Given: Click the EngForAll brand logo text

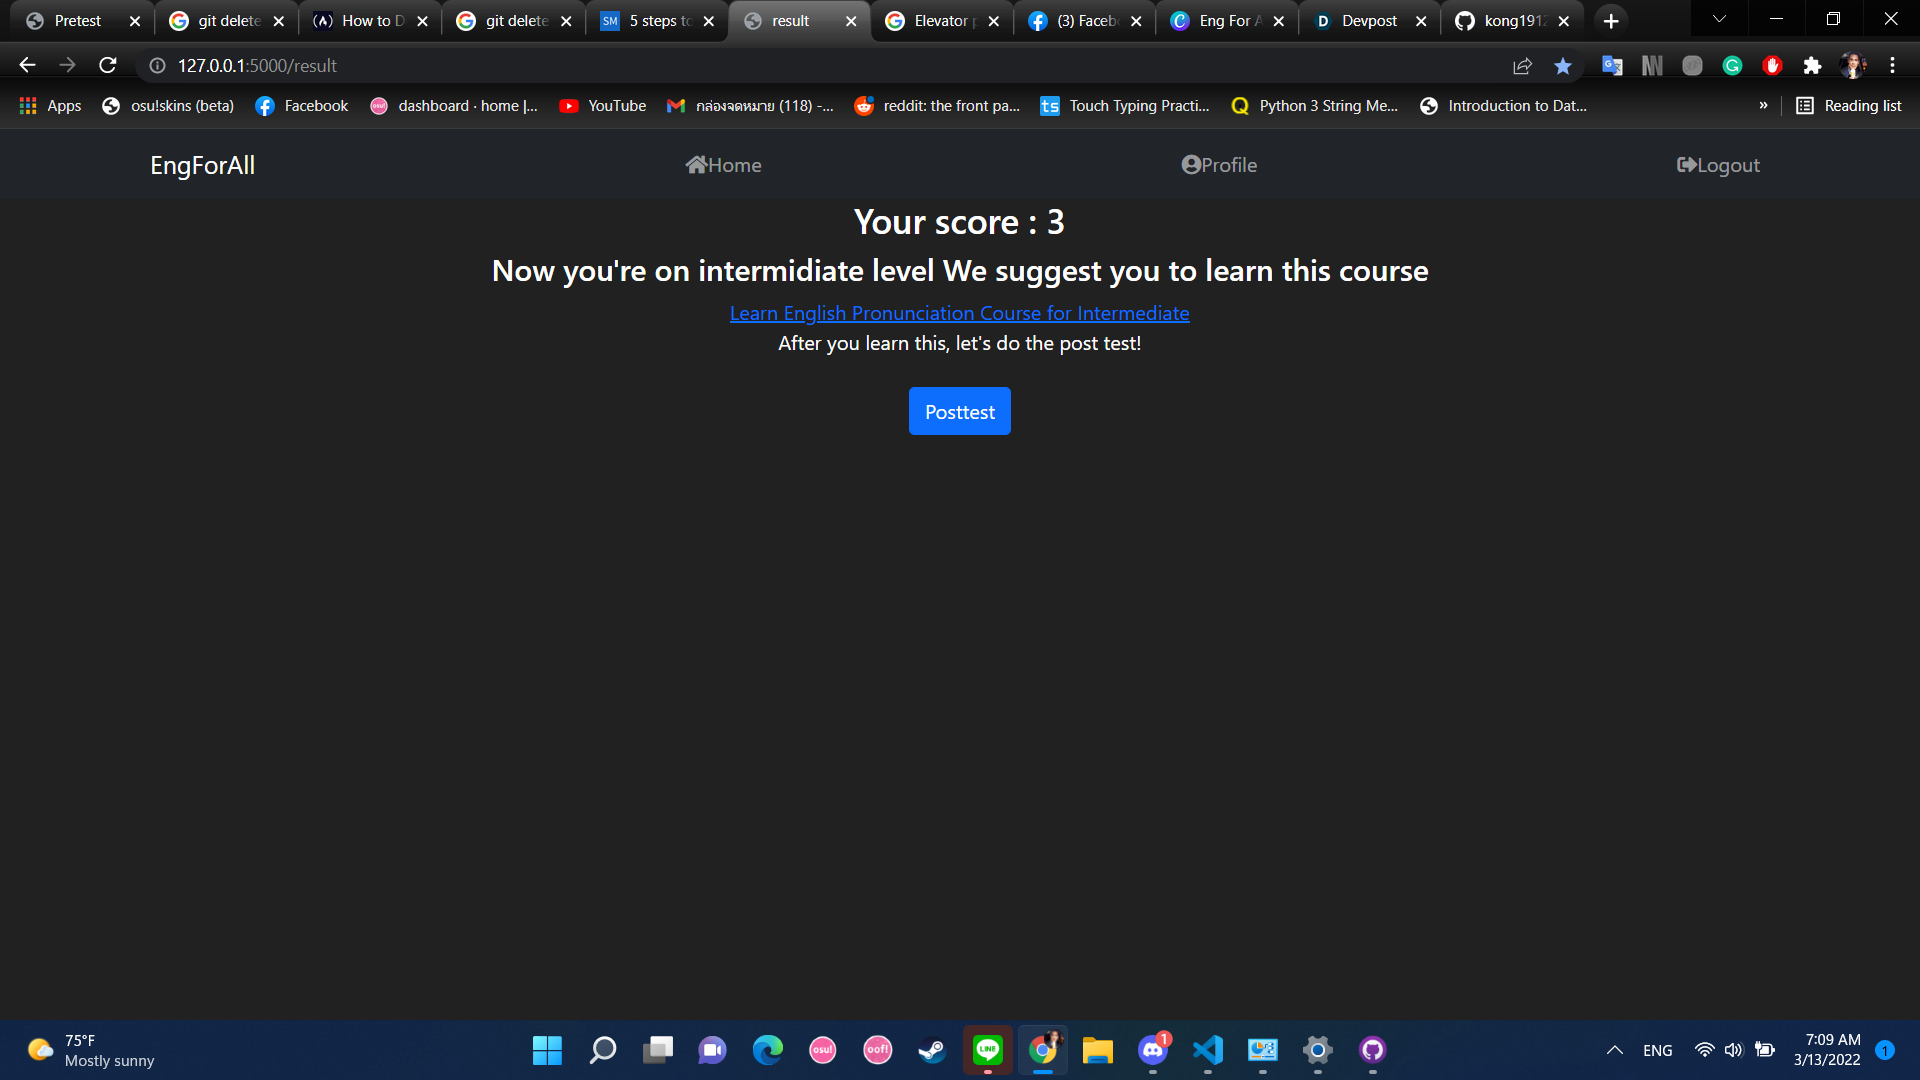Looking at the screenshot, I should pos(202,165).
